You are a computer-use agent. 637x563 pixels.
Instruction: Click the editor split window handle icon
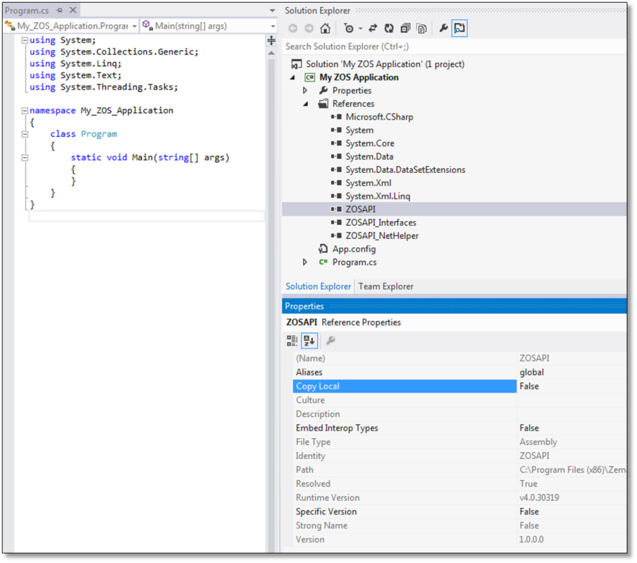(x=272, y=40)
